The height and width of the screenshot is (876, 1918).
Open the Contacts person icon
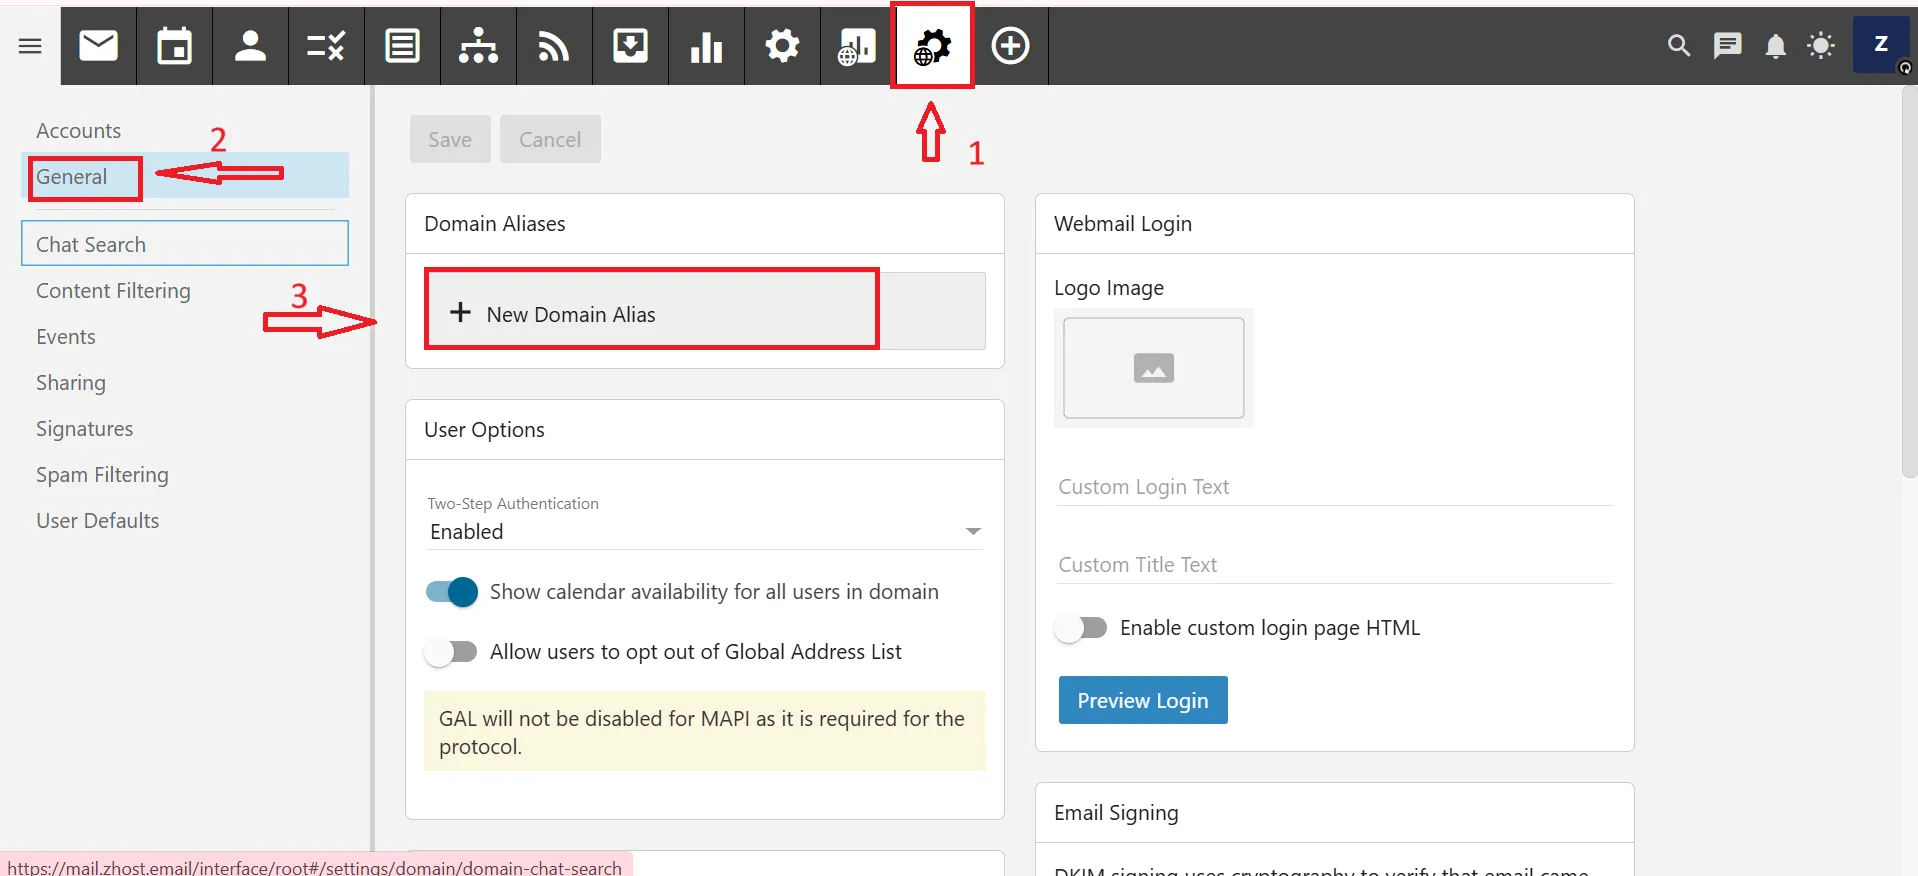click(x=250, y=46)
